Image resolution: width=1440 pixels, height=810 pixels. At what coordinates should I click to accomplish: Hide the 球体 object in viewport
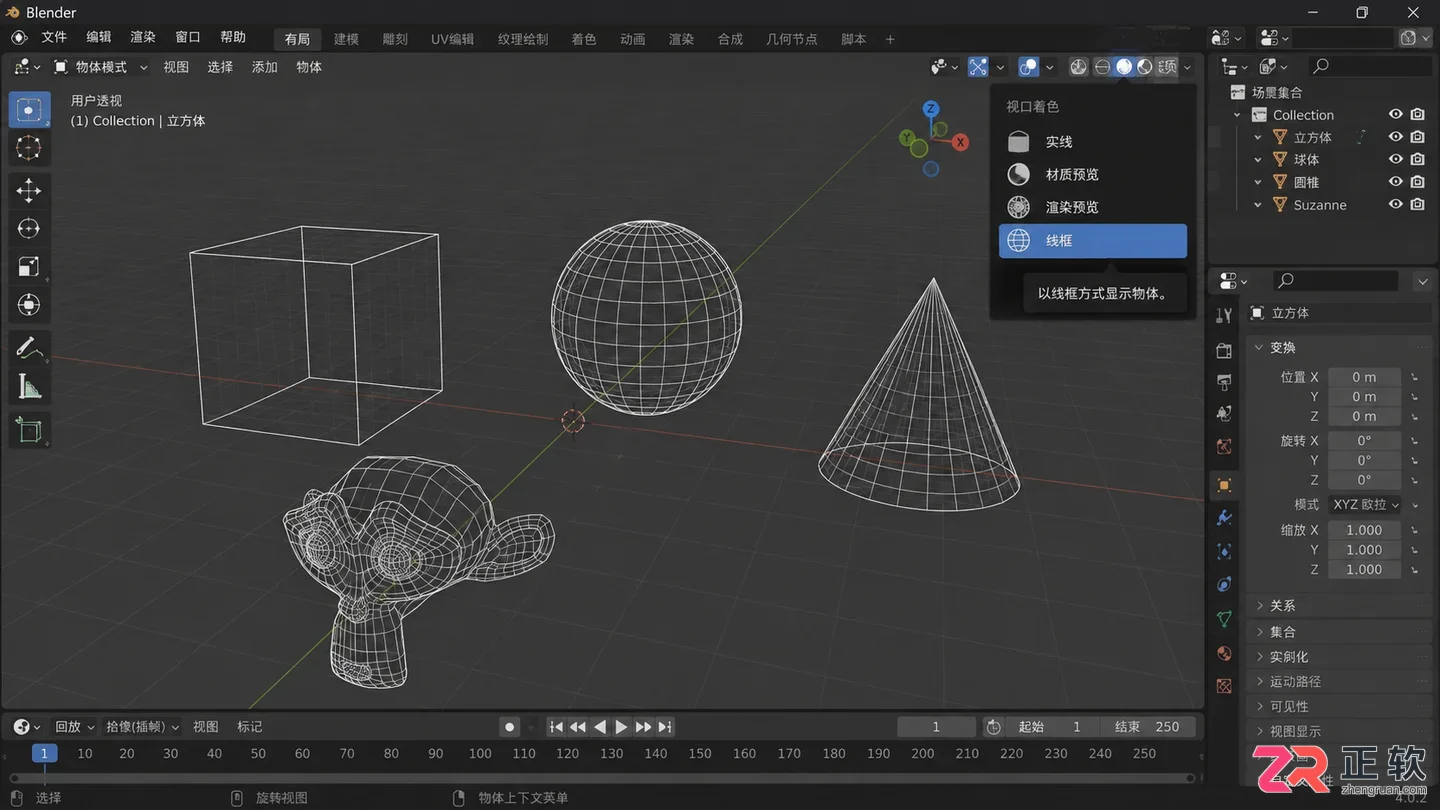1396,159
